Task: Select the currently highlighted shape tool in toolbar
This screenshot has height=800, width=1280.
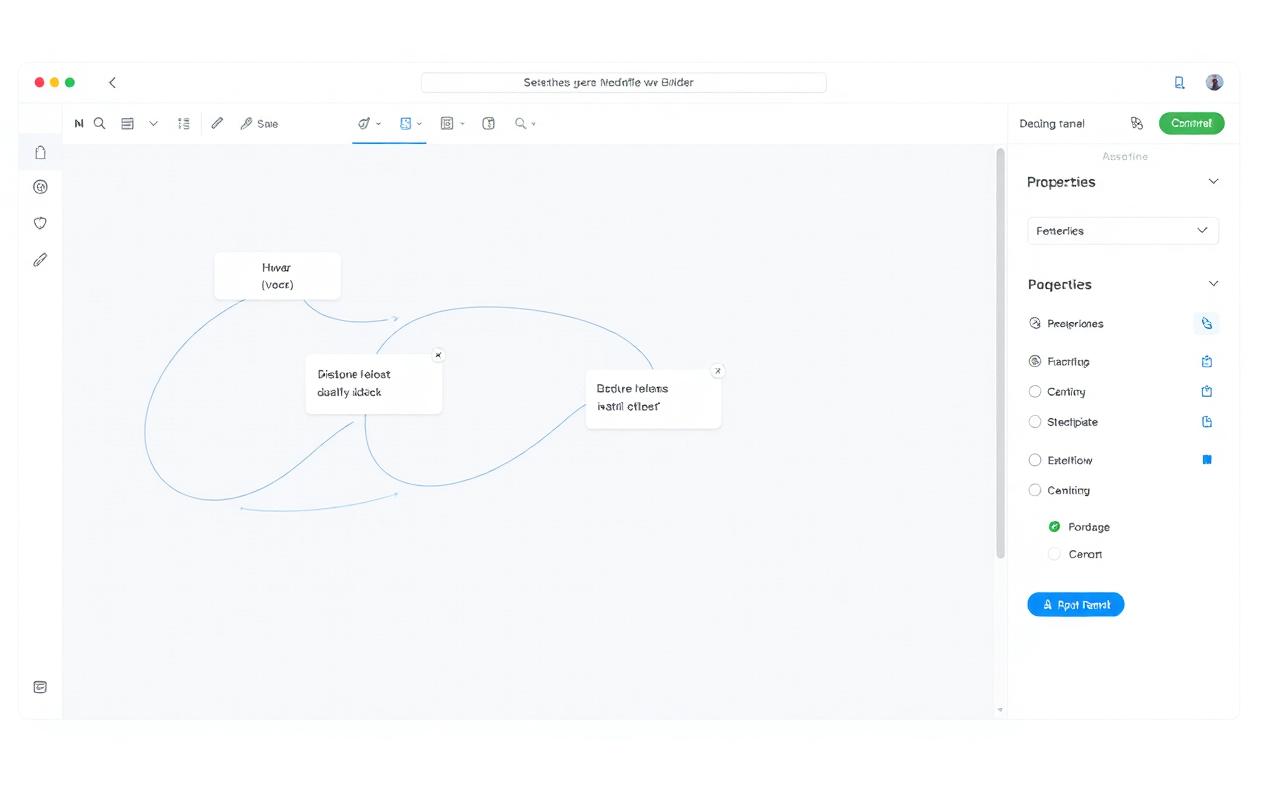Action: pos(404,123)
